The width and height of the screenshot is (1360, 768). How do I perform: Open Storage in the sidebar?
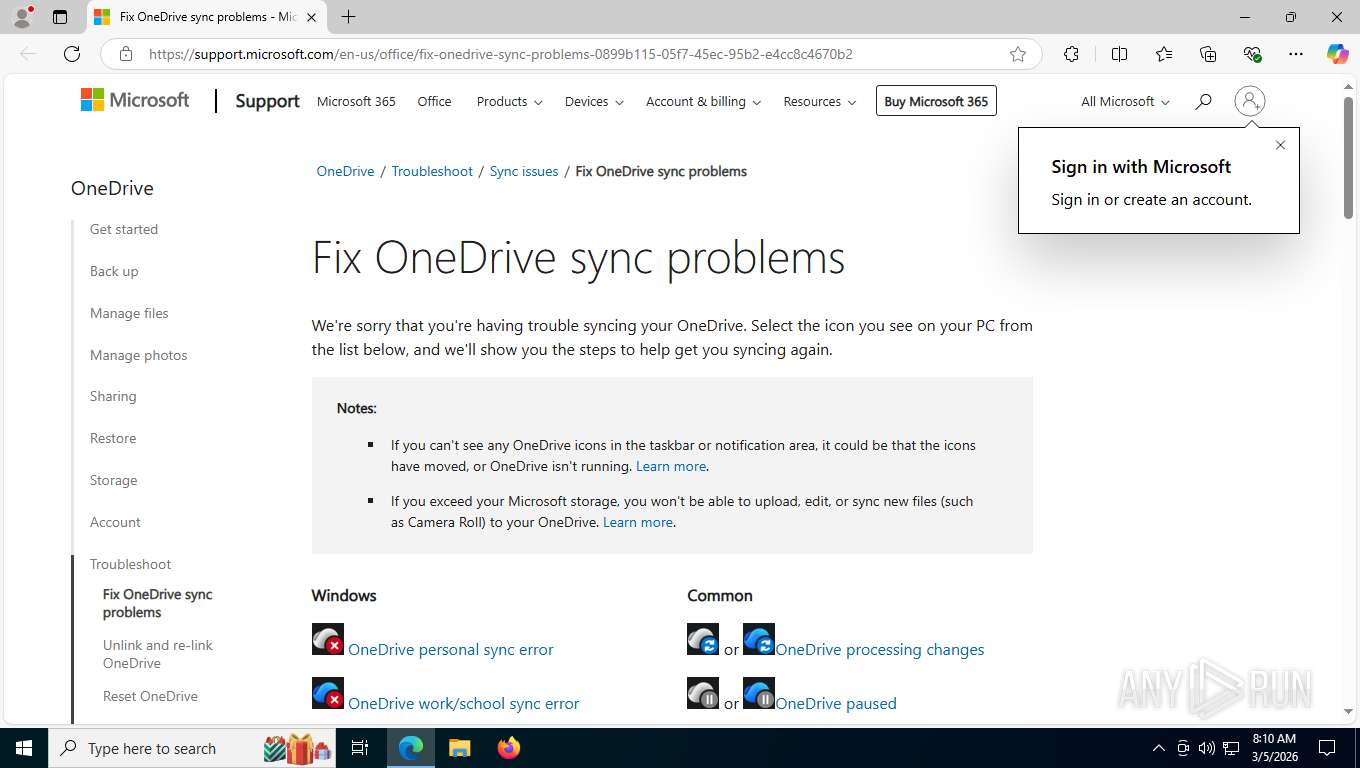[x=113, y=480]
